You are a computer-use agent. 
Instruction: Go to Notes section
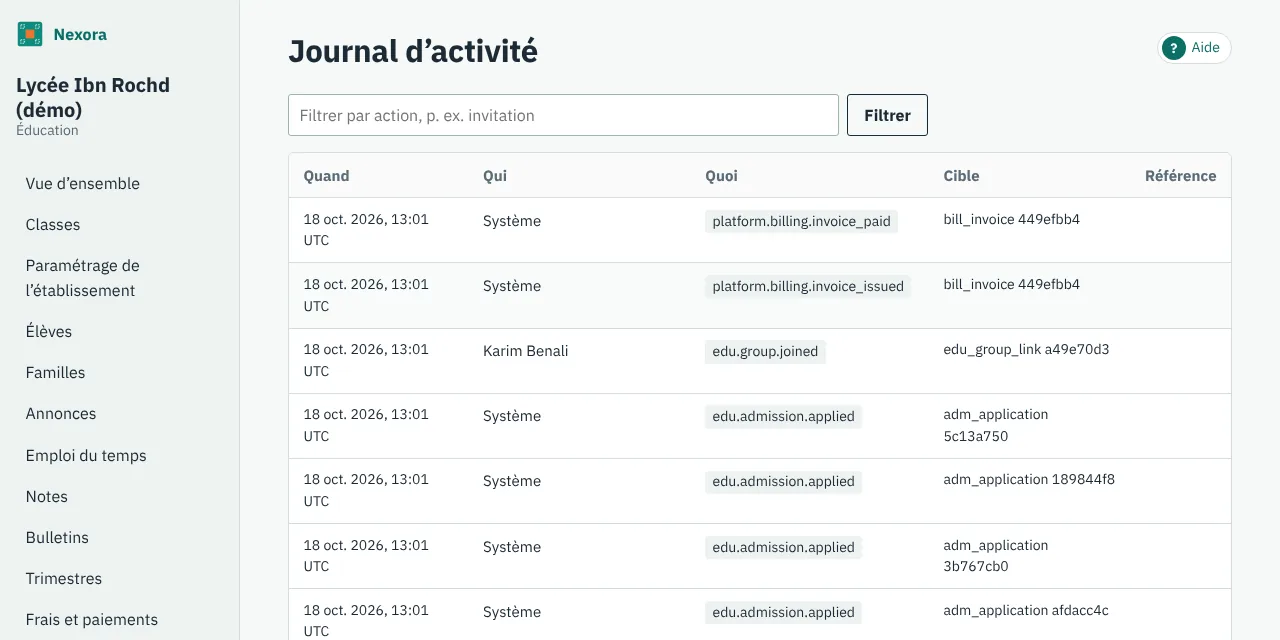pos(47,497)
